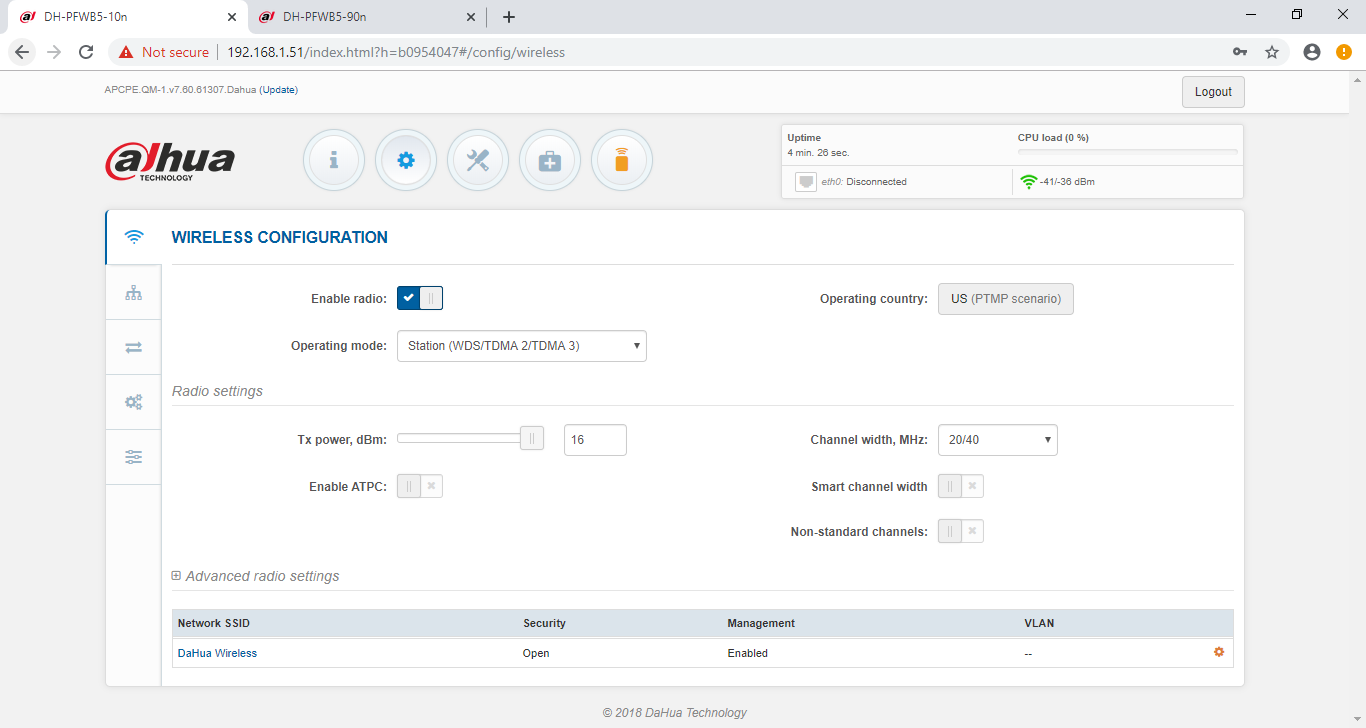The width and height of the screenshot is (1366, 728).
Task: Click the Tx power value input field
Action: [595, 440]
